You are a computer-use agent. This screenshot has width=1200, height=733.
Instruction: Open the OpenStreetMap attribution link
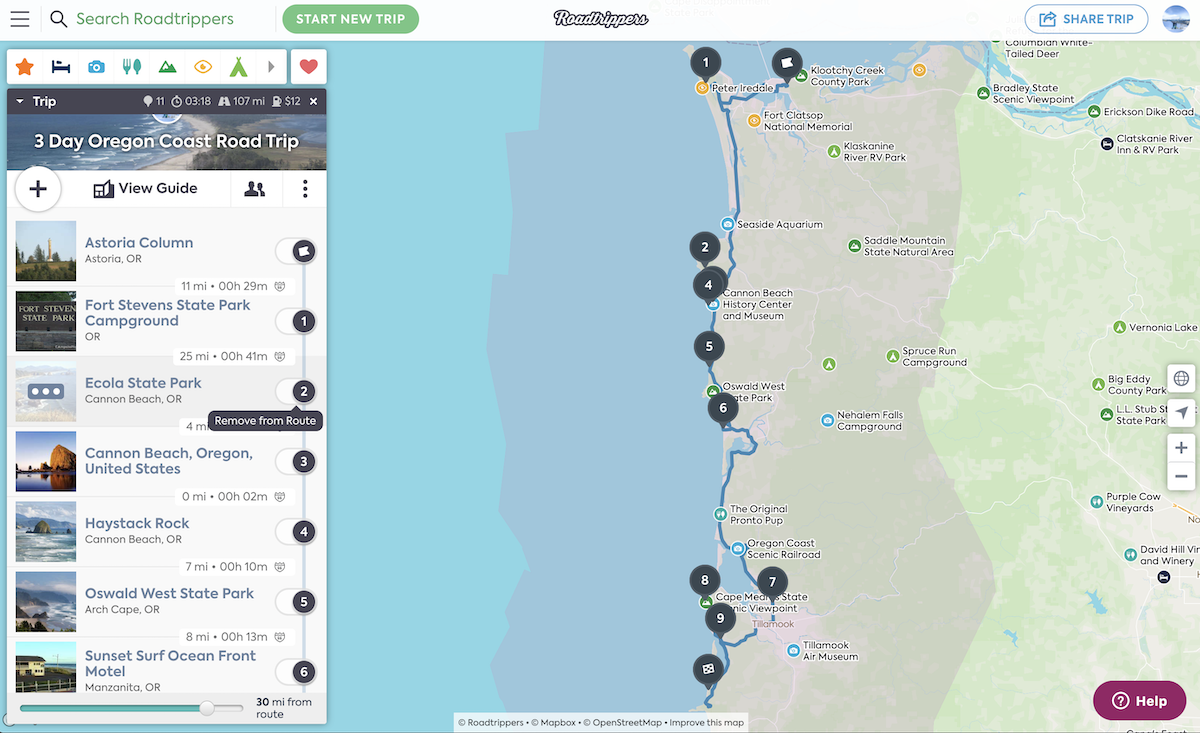[622, 723]
